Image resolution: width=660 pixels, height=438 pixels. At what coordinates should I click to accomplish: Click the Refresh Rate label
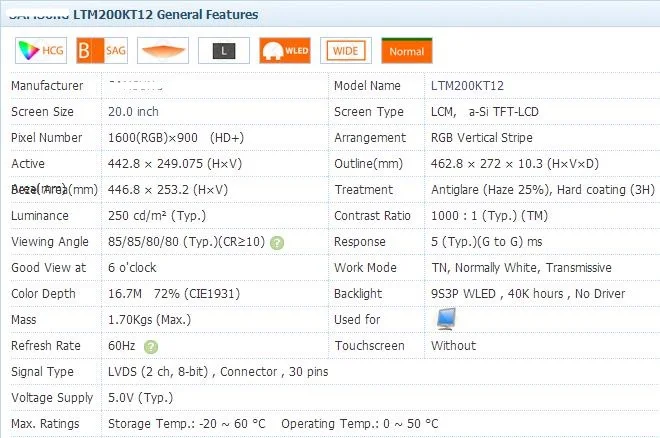[46, 346]
